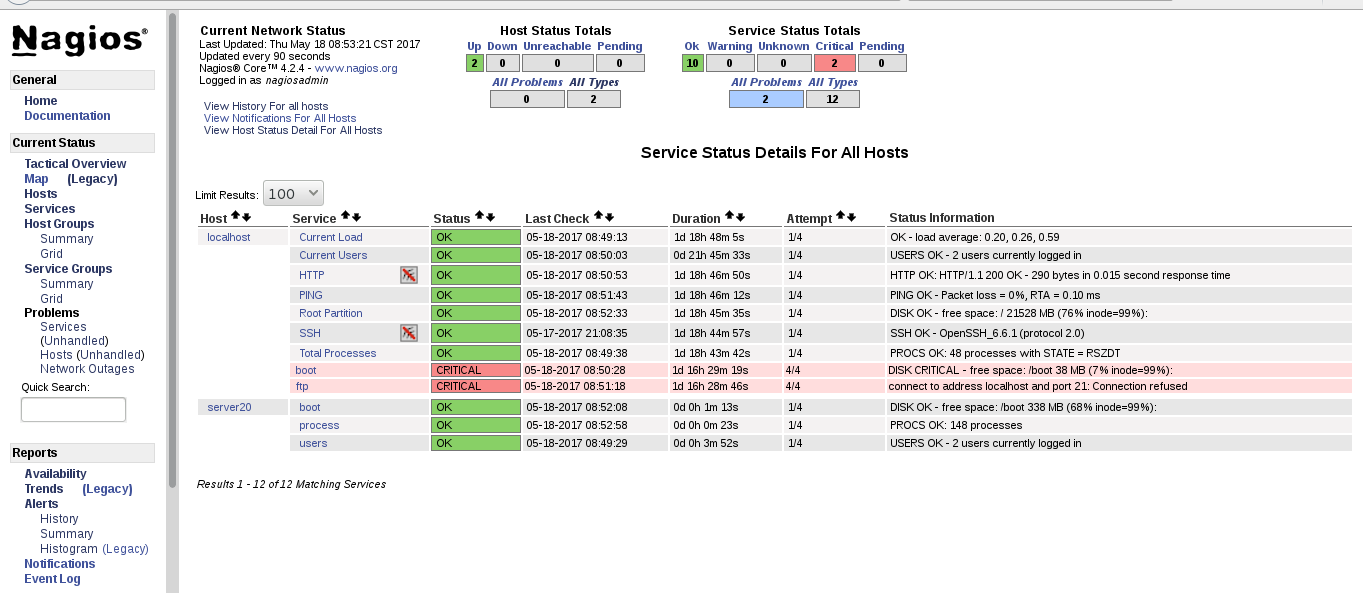Screen dimensions: 1363x593
Task: Open Tactical Overview from sidebar menu
Action: pos(75,164)
